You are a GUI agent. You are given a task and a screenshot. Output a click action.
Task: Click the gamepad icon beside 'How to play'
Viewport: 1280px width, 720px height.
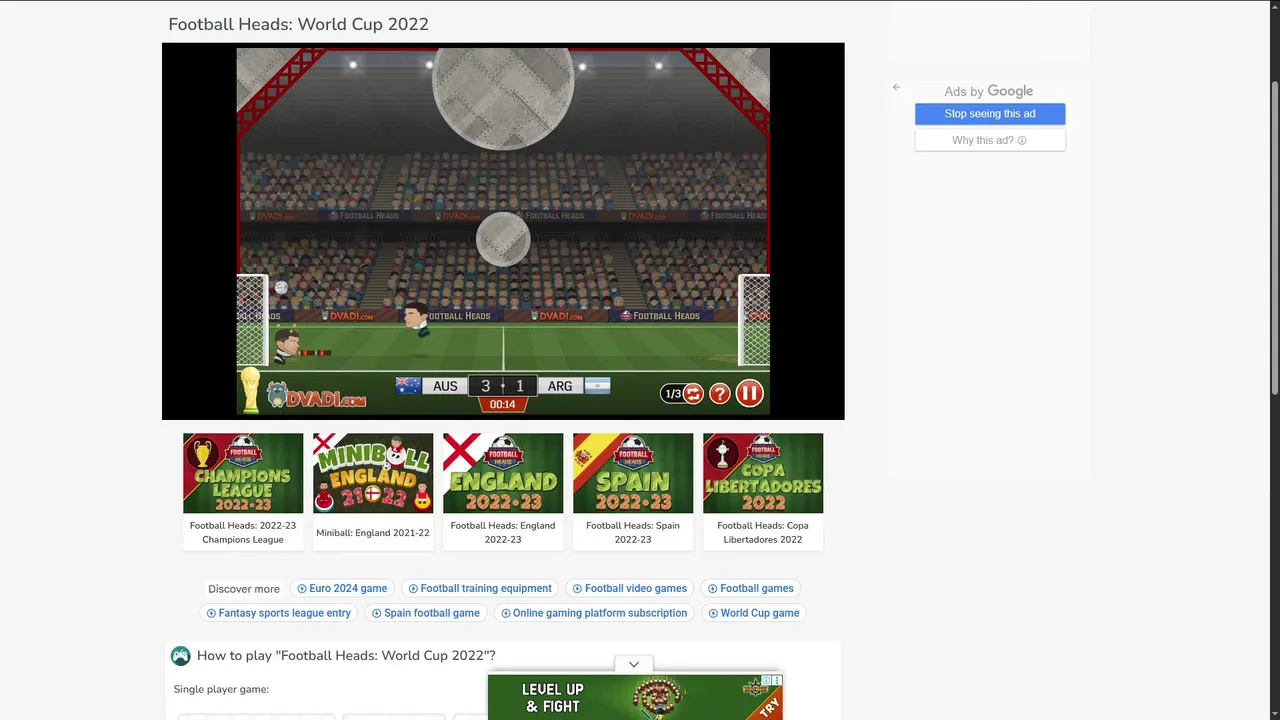(x=180, y=656)
